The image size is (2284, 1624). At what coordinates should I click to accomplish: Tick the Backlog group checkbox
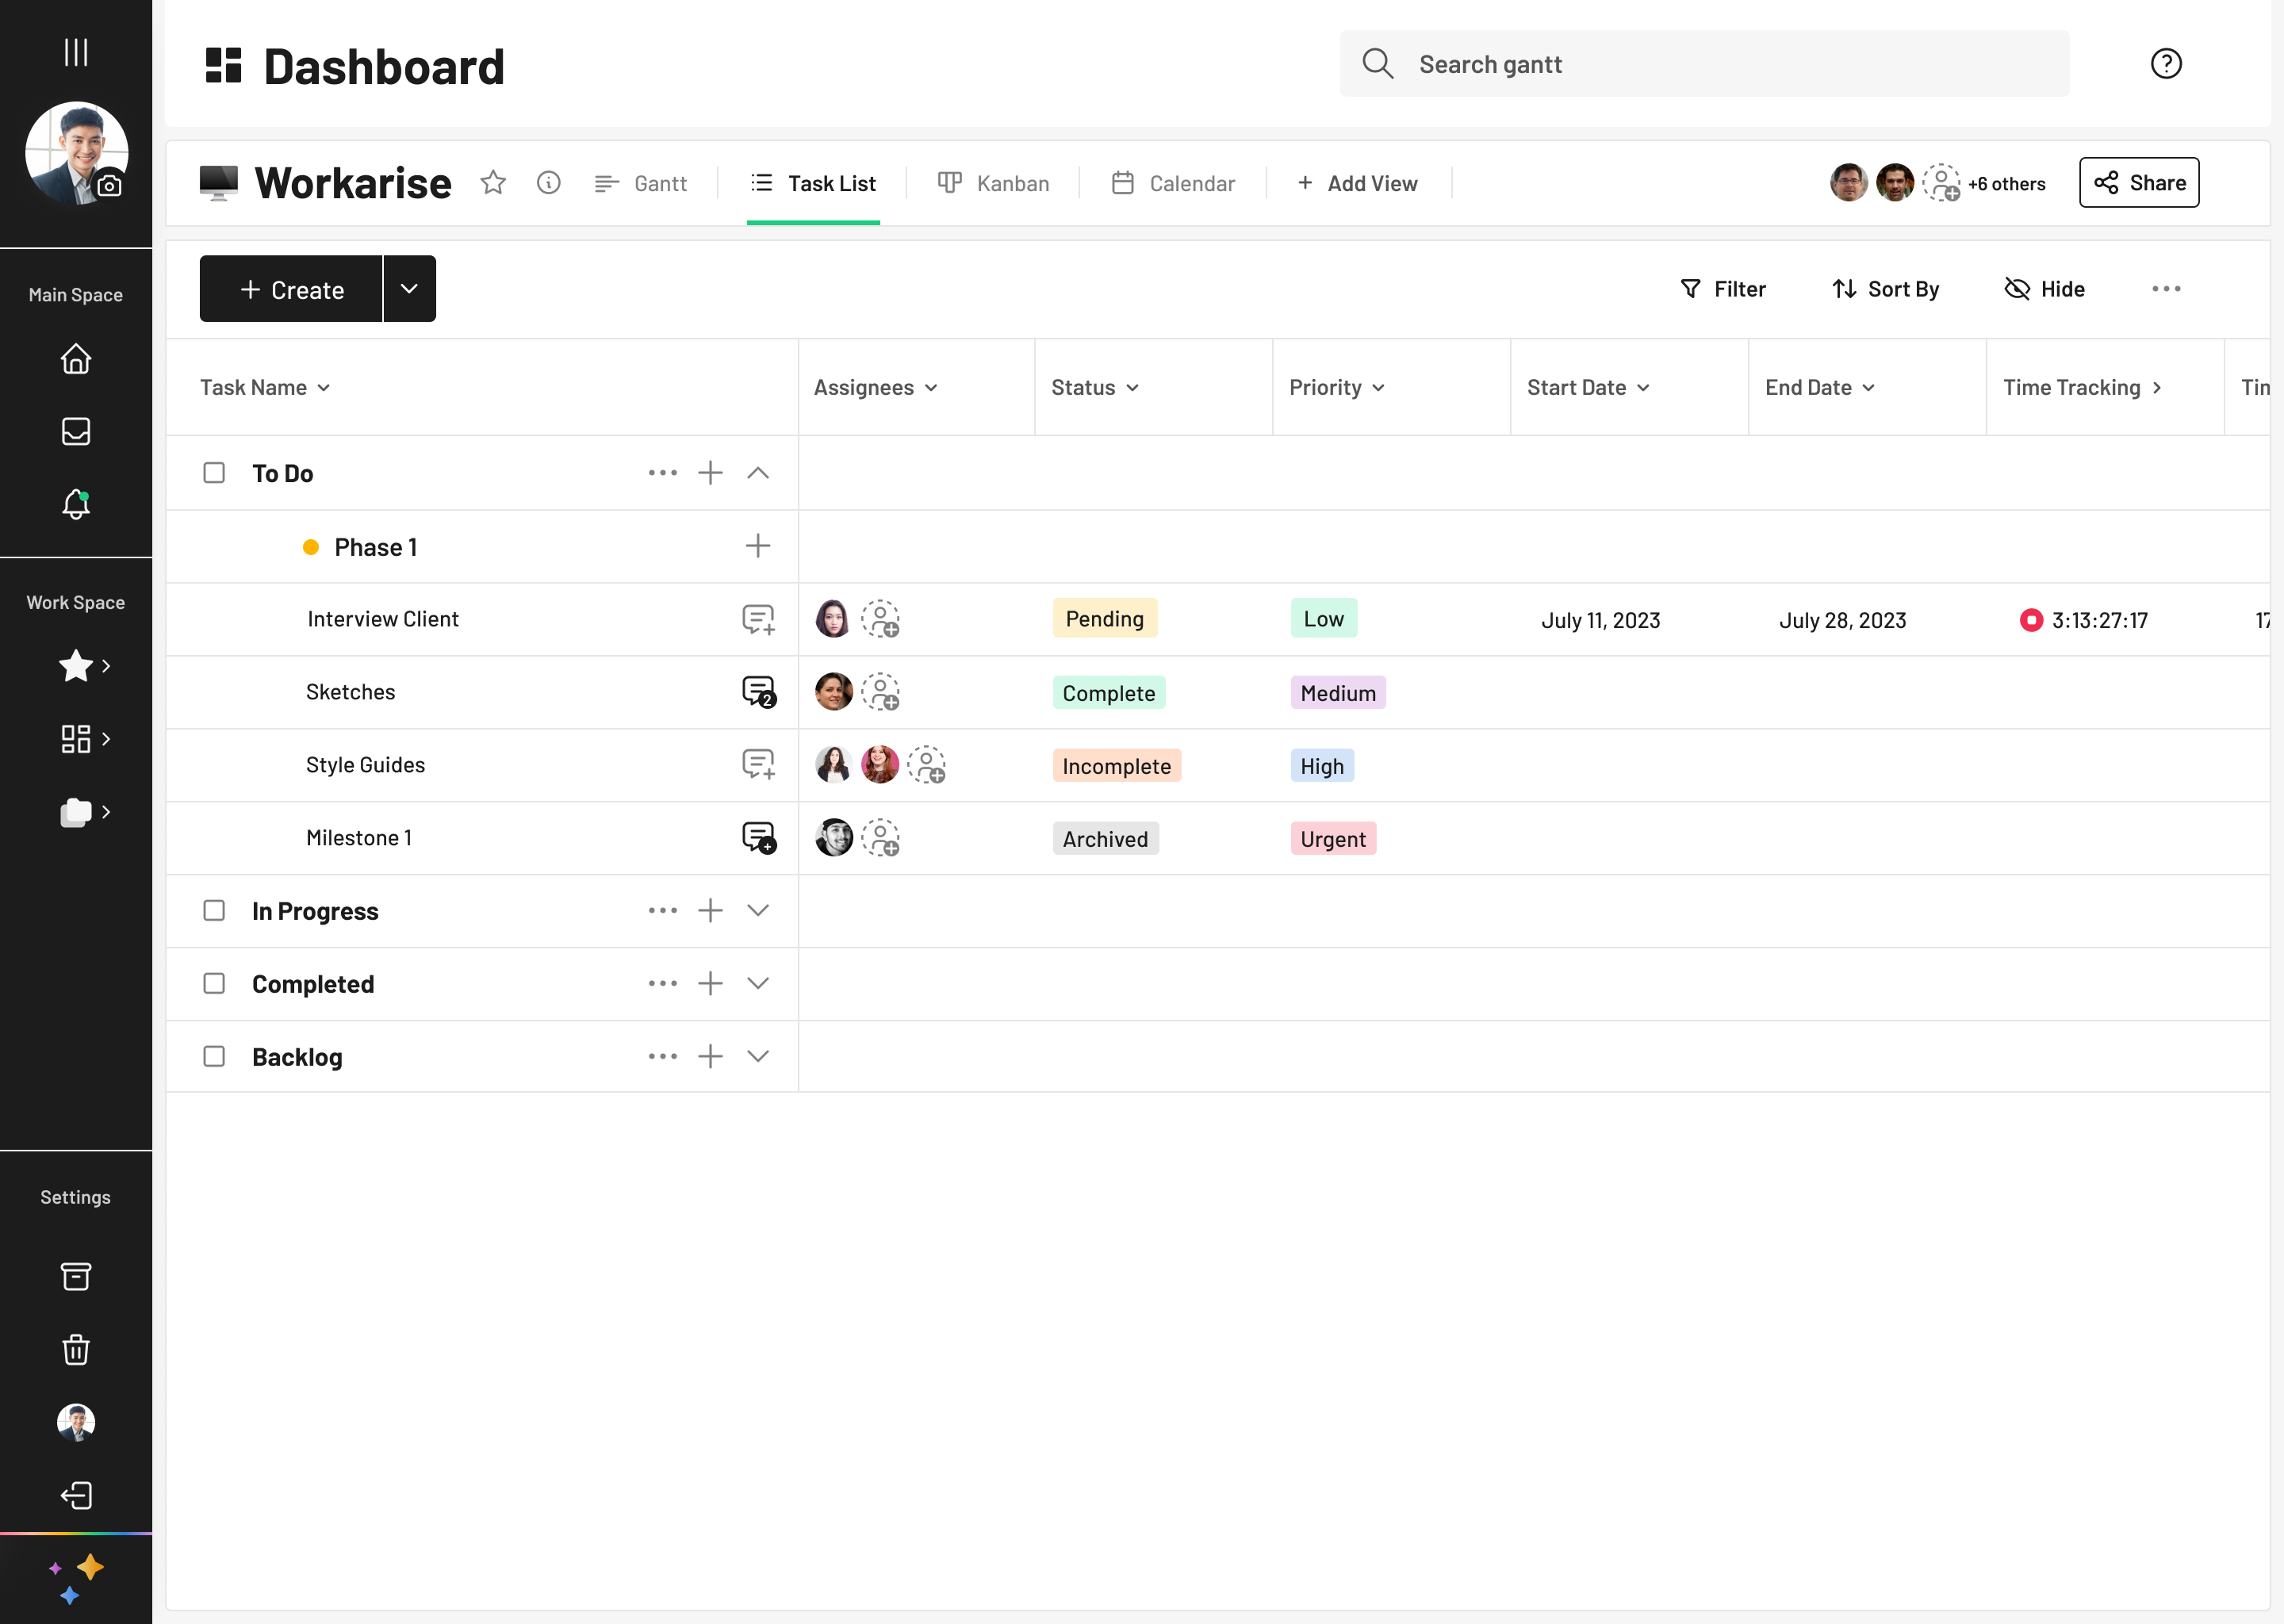[214, 1056]
